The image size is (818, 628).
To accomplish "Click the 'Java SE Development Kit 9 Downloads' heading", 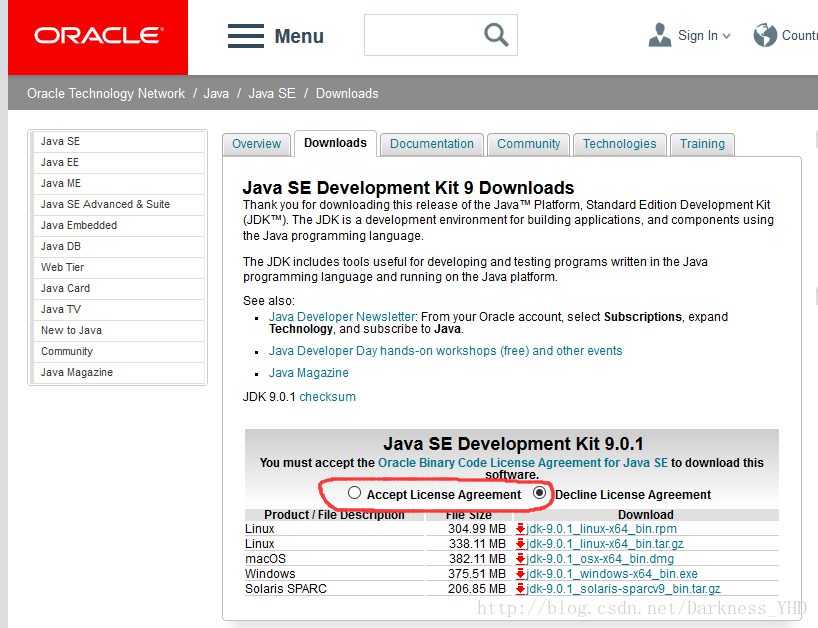I will [408, 188].
